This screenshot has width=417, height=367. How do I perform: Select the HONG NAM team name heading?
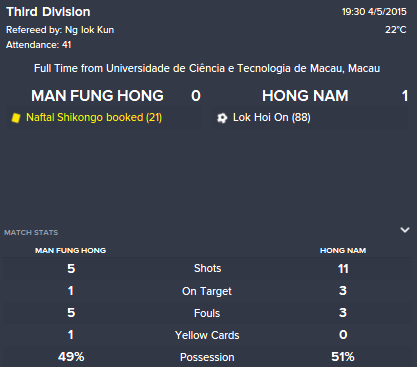[305, 96]
